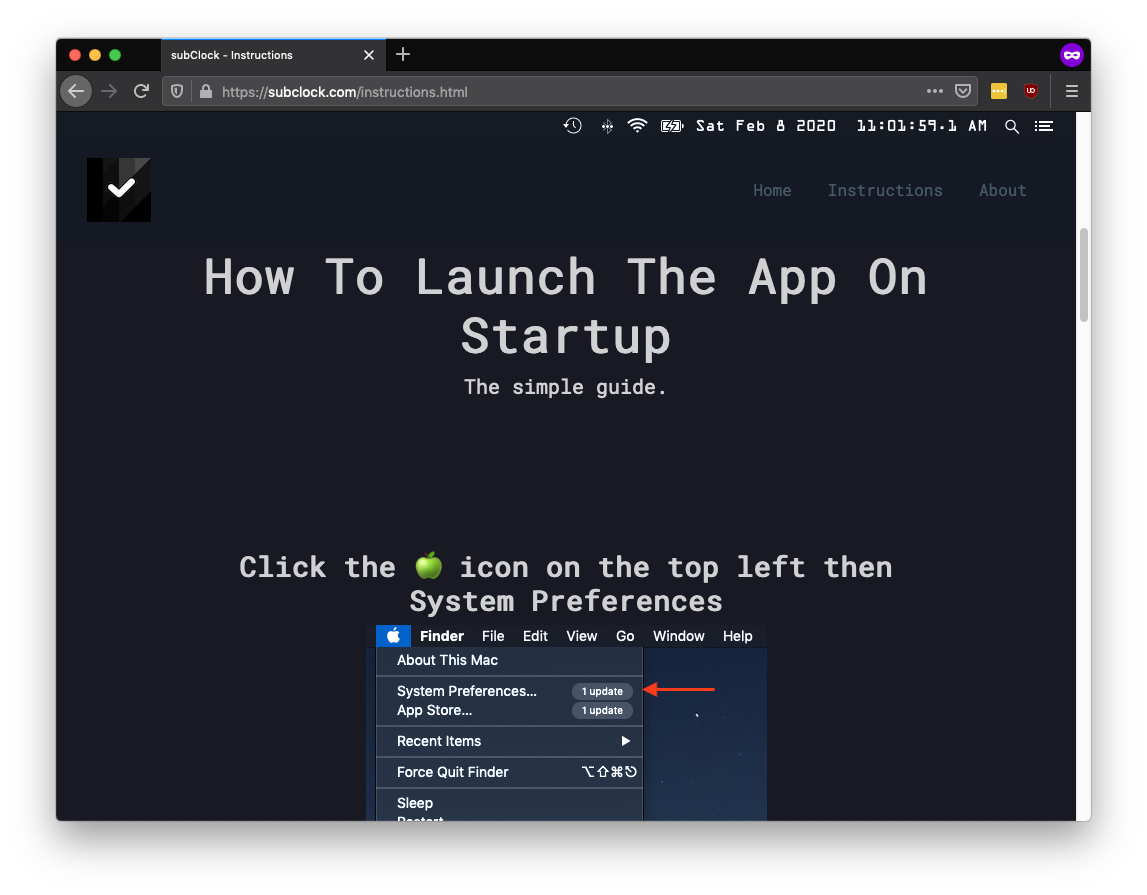
Task: Select the subClock - Instructions tab
Action: pyautogui.click(x=273, y=55)
